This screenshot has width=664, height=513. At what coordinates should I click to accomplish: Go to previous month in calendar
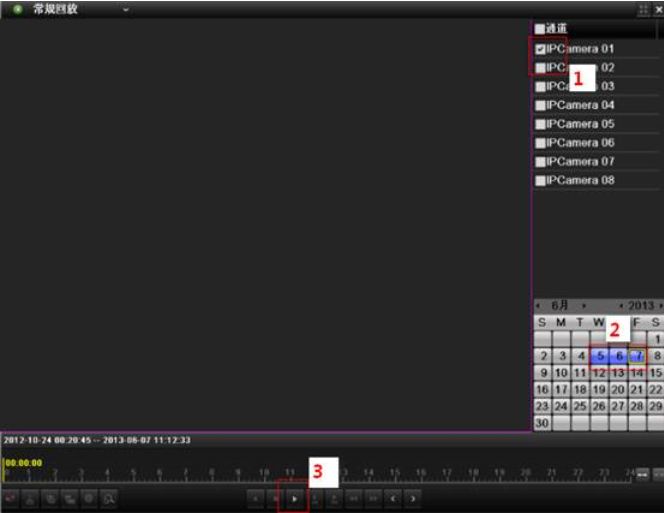538,304
